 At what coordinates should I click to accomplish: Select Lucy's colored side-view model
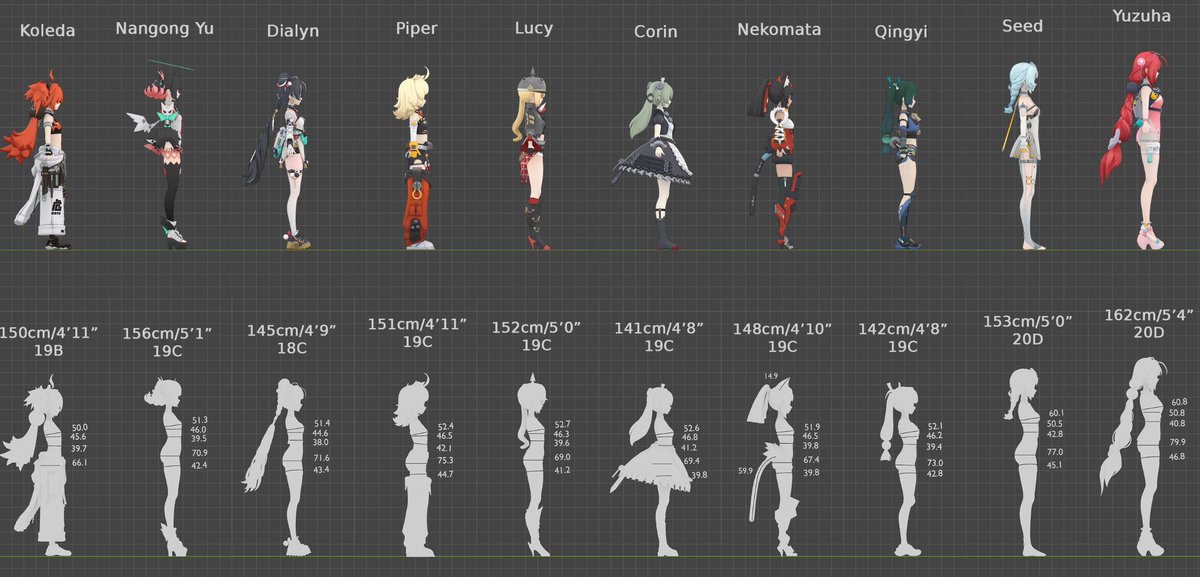click(x=534, y=160)
